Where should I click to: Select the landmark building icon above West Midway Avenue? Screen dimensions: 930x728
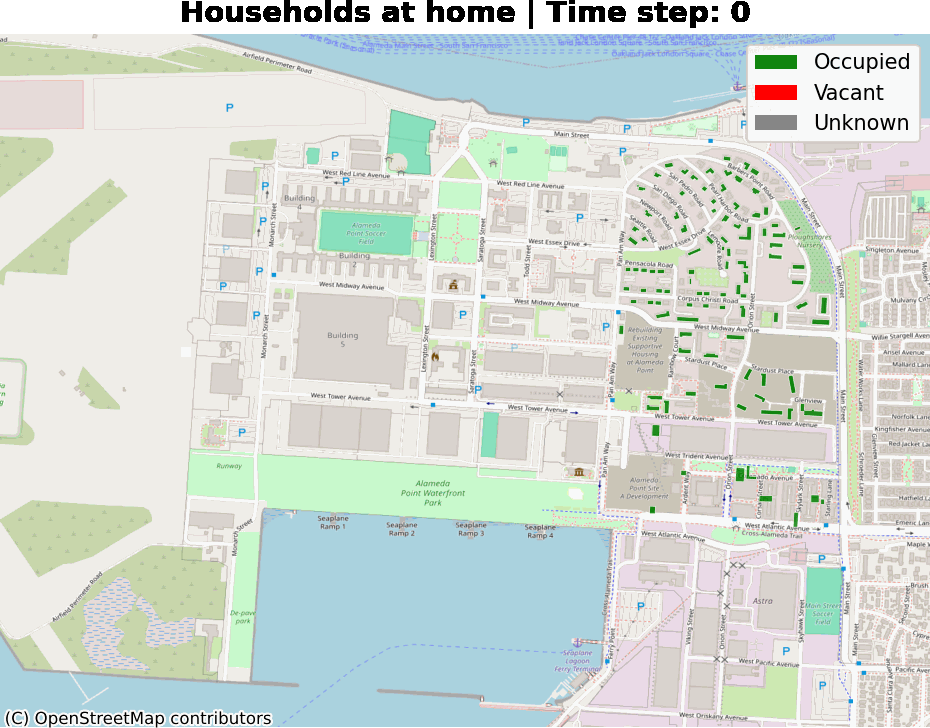point(452,285)
